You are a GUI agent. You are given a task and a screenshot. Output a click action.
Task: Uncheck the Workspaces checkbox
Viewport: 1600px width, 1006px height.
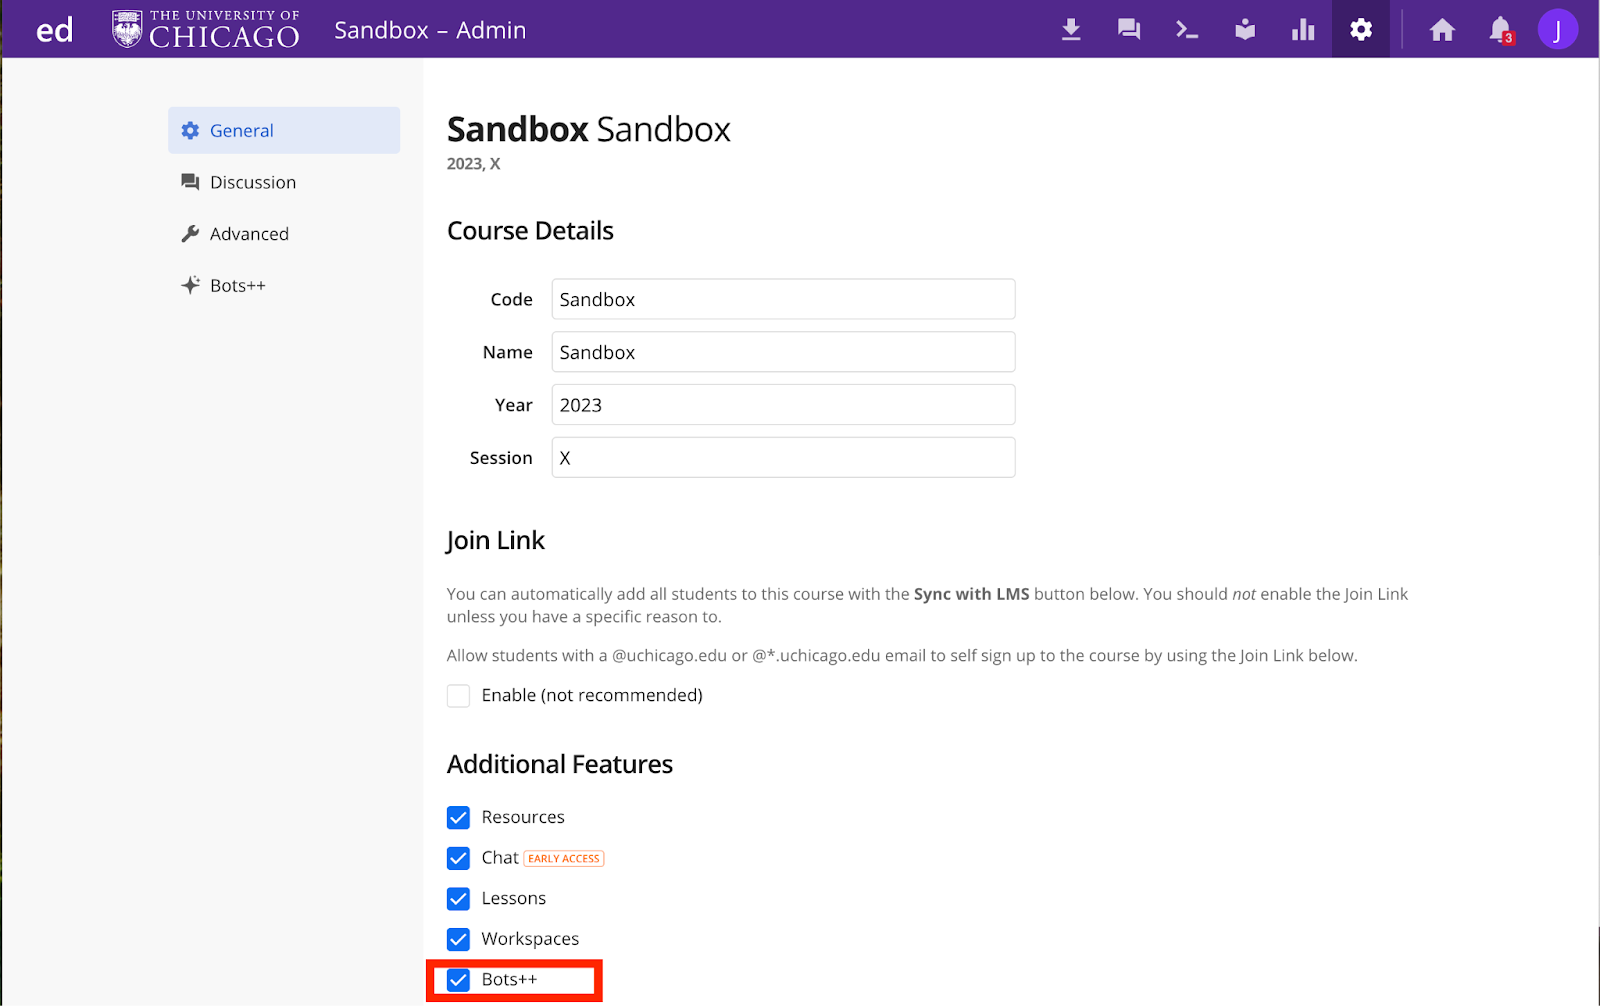click(x=458, y=940)
